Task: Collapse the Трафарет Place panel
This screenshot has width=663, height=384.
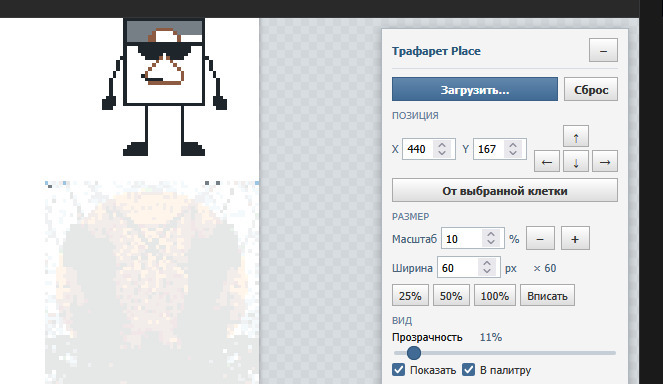Action: 603,50
